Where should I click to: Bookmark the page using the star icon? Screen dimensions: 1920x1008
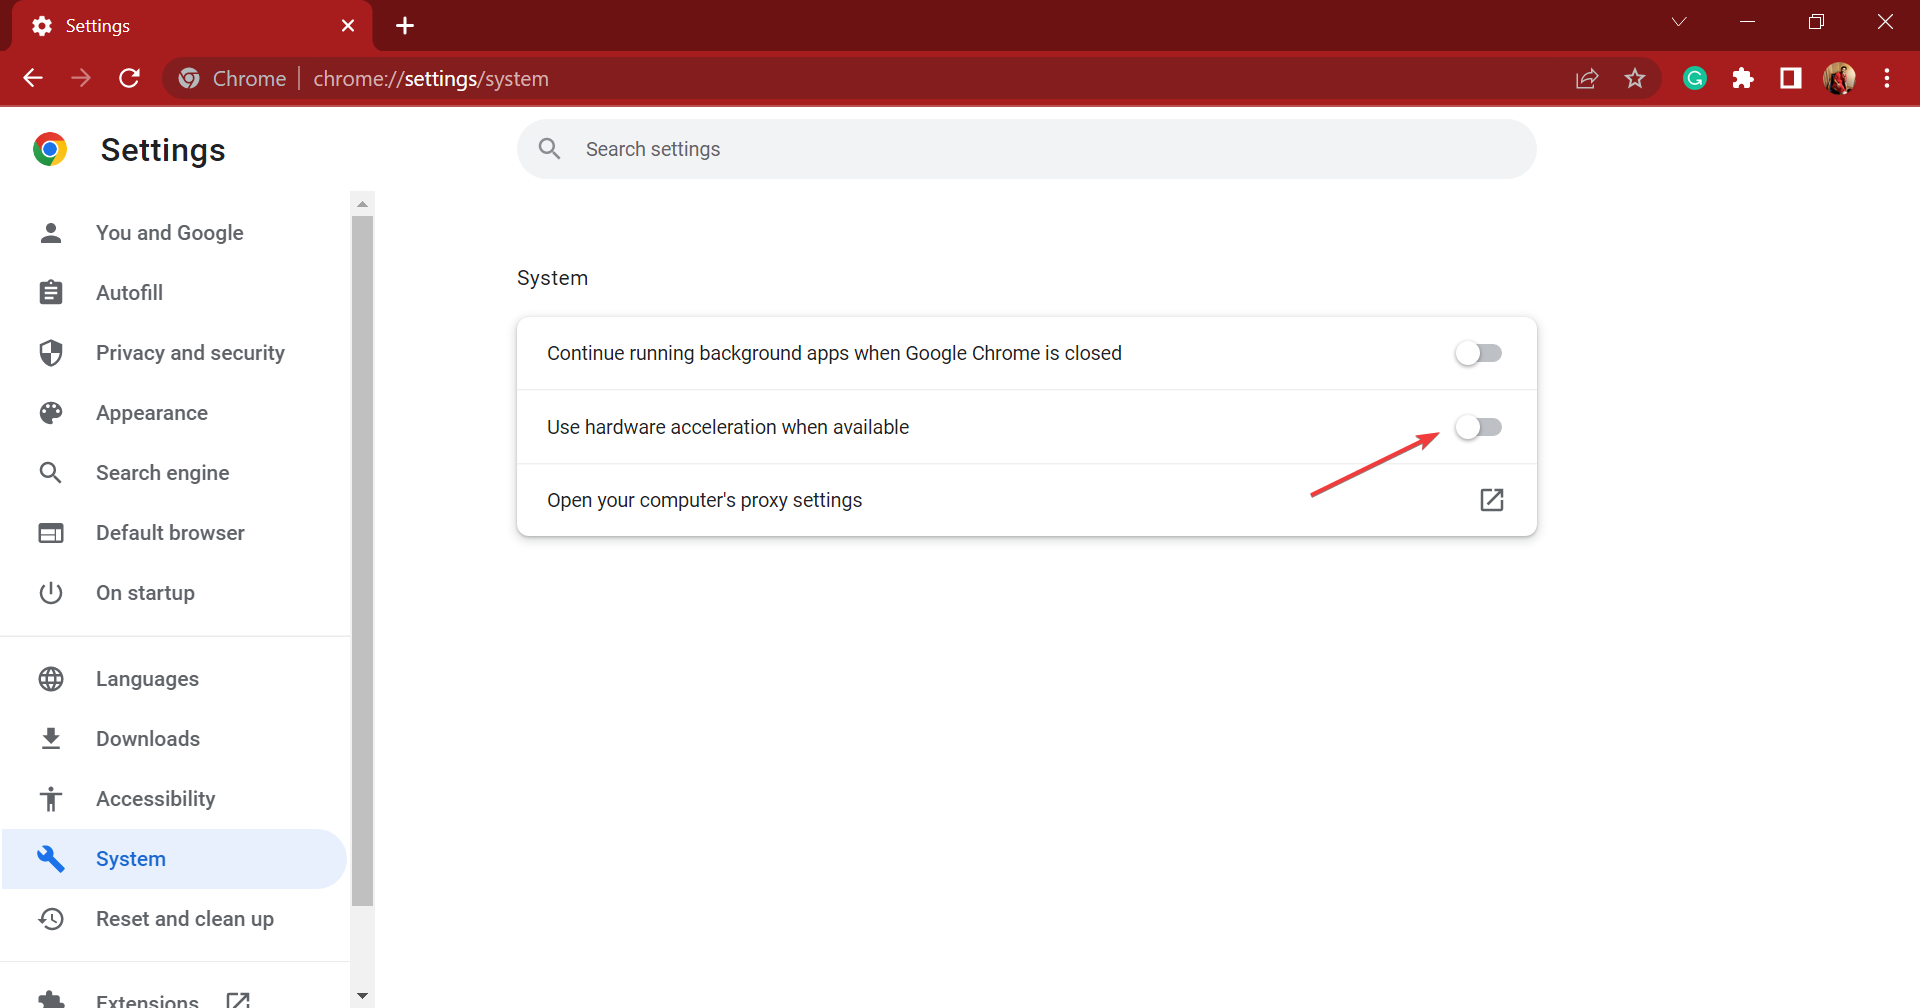[x=1636, y=78]
